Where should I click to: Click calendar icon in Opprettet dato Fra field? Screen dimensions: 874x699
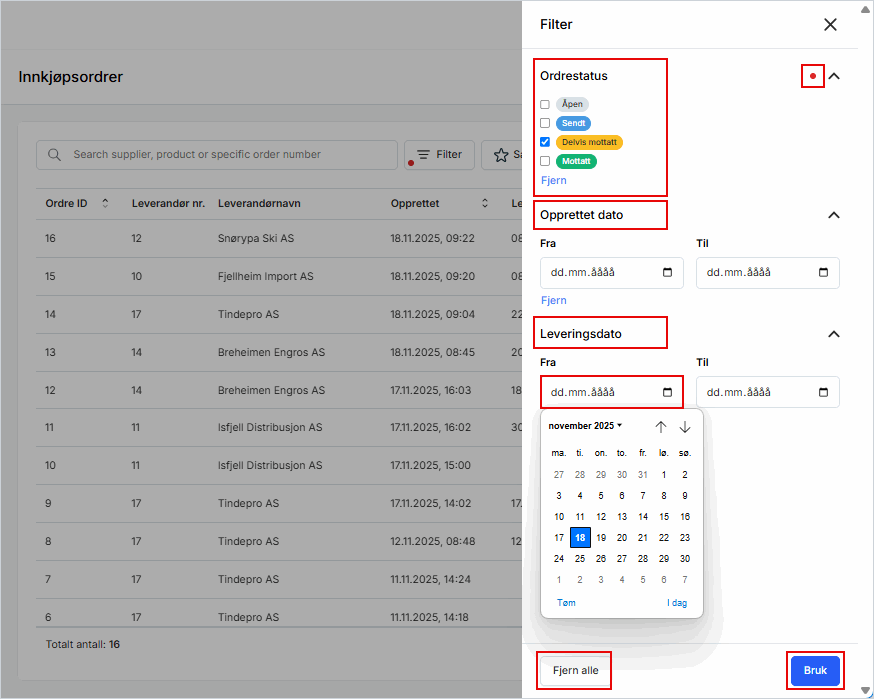667,273
